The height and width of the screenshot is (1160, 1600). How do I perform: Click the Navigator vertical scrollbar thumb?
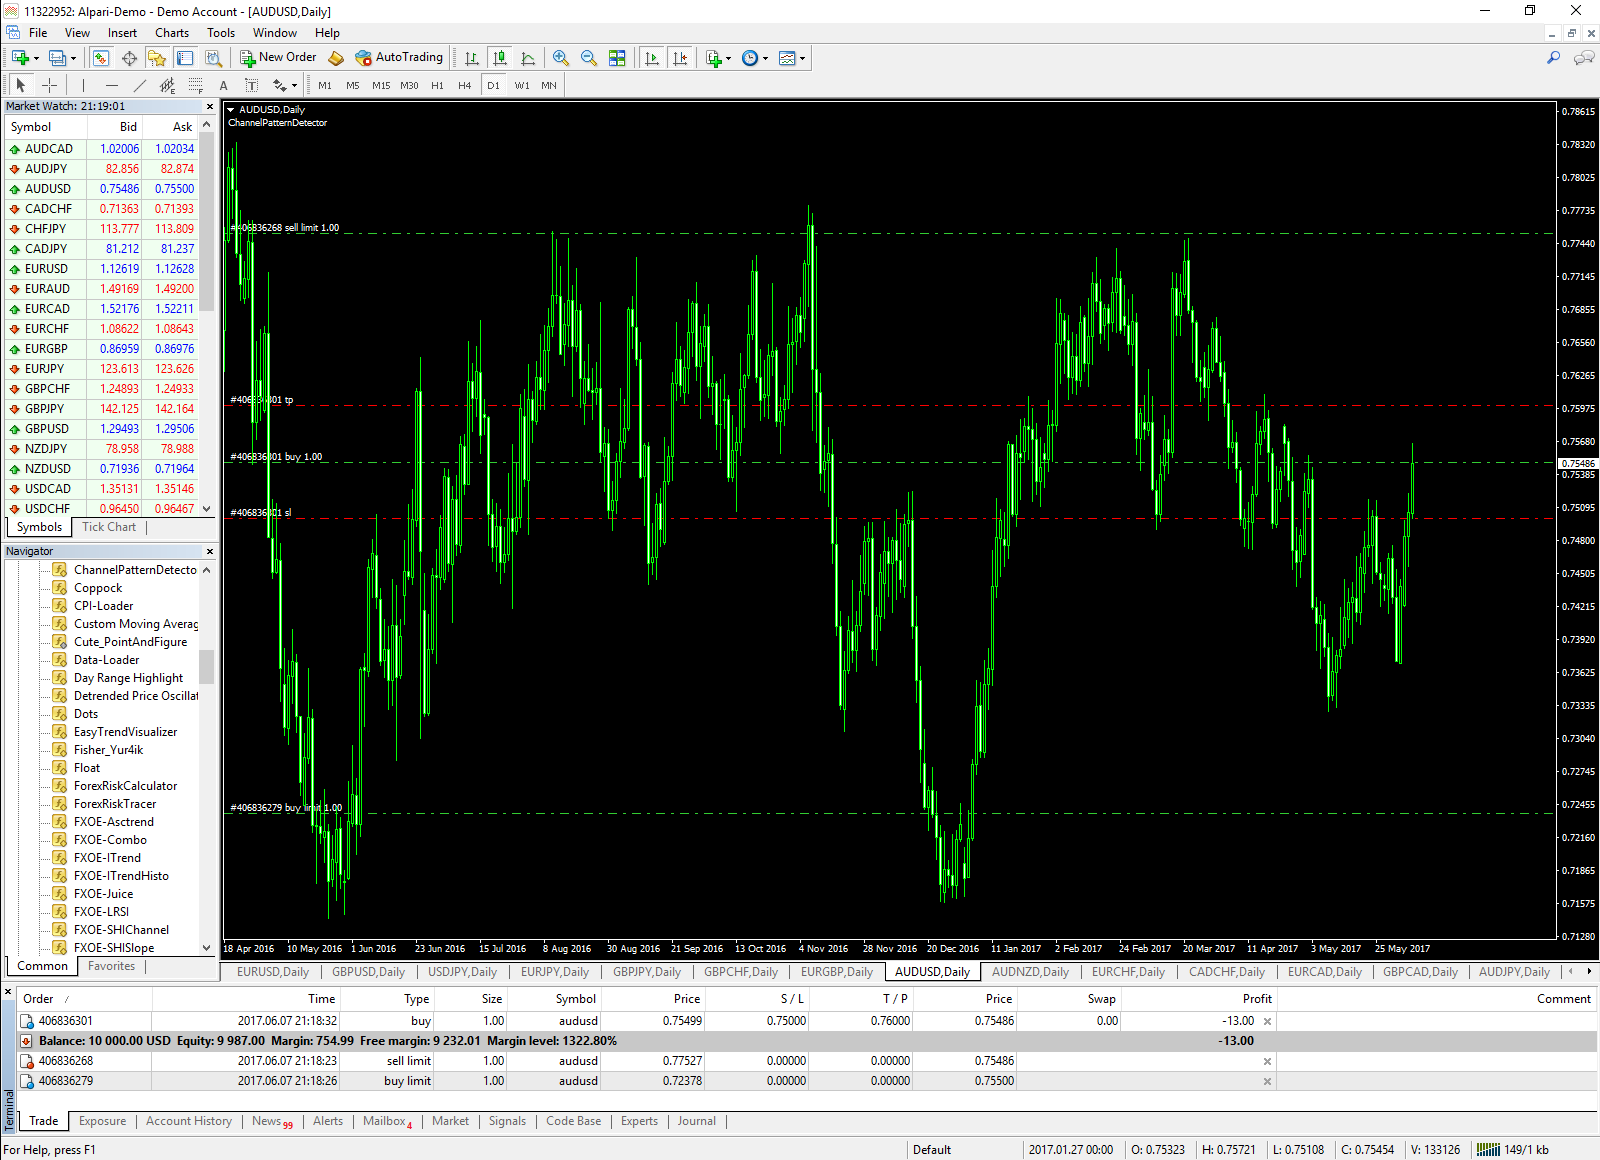(x=207, y=666)
